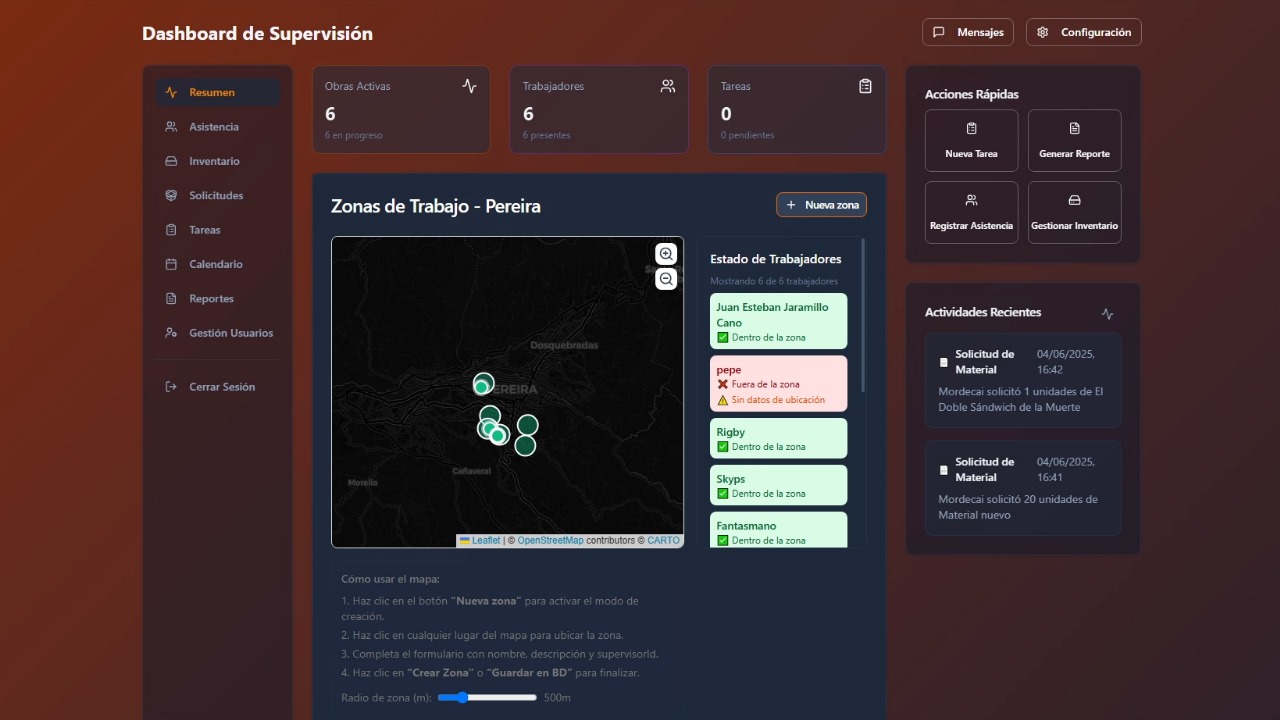Open Calendario from the sidebar
Viewport: 1280px width, 720px height.
pyautogui.click(x=216, y=264)
